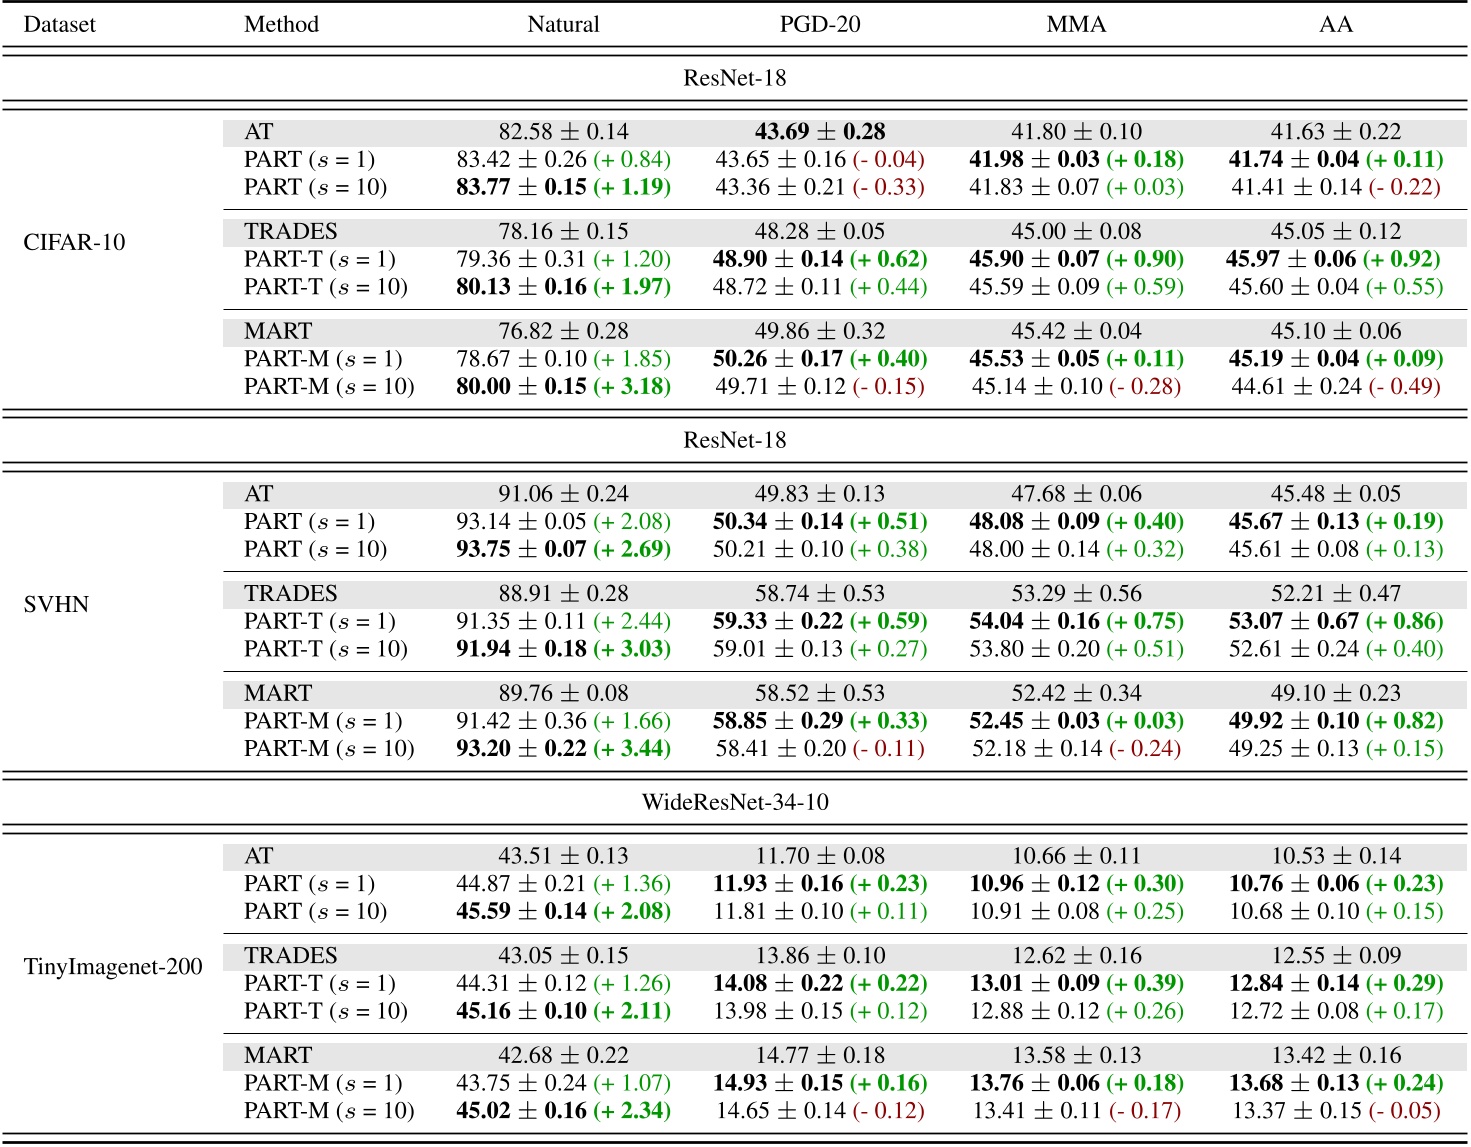Select the Natural column header

tap(564, 24)
